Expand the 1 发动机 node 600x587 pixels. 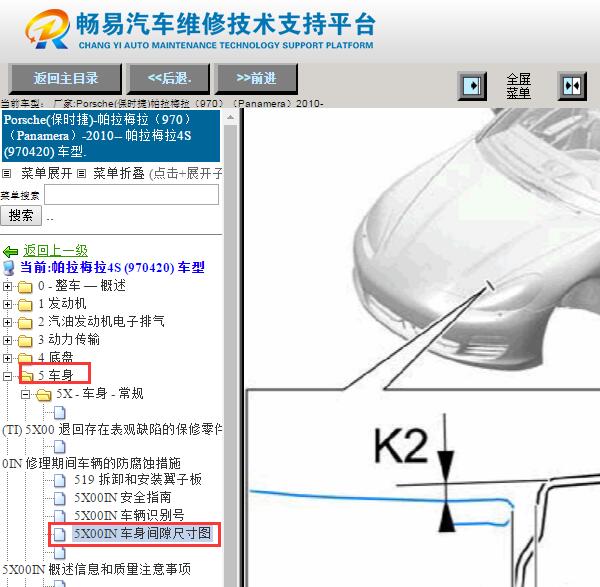point(7,304)
